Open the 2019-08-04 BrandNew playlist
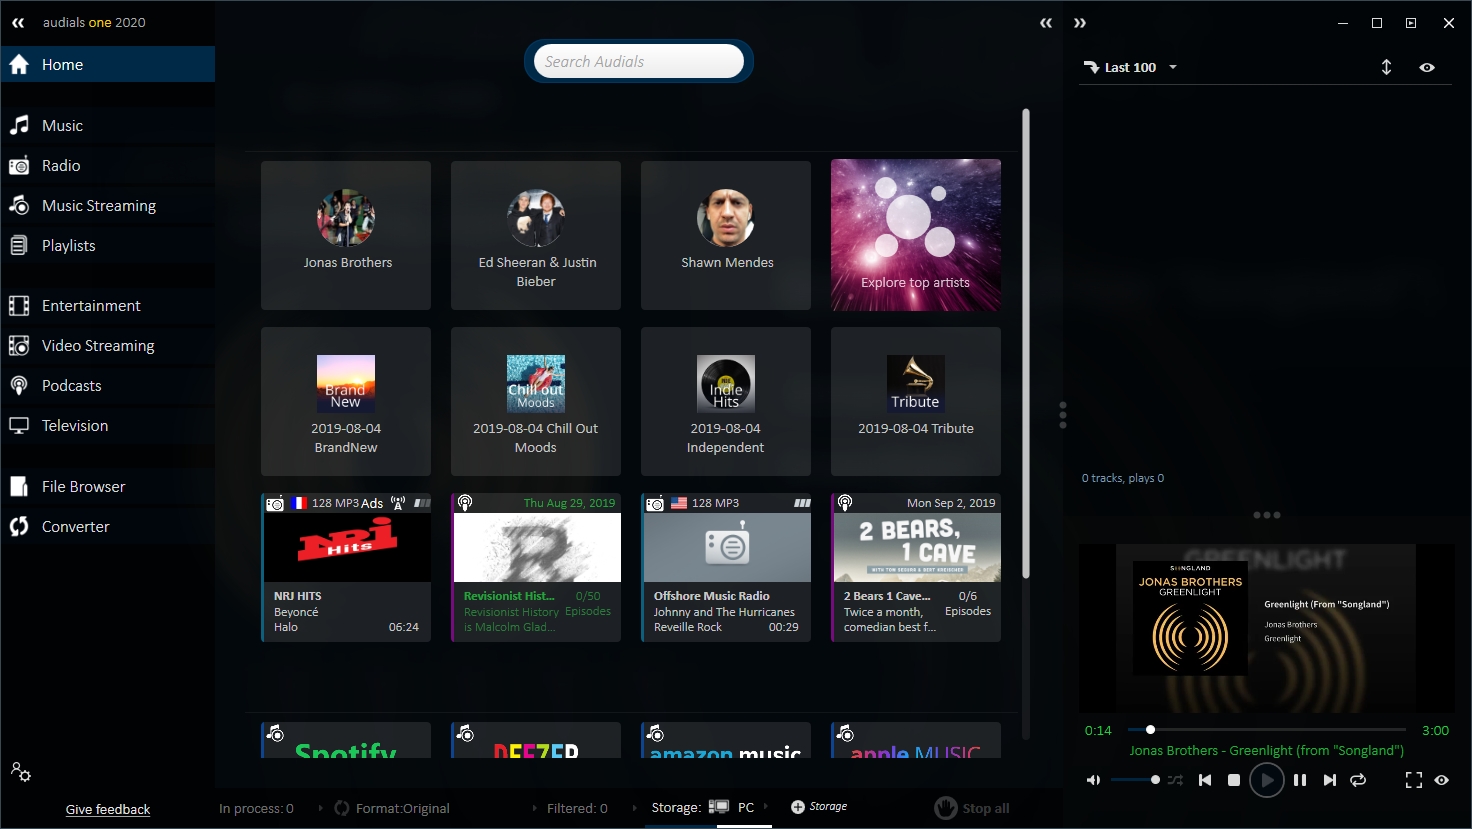The image size is (1472, 829). (346, 401)
